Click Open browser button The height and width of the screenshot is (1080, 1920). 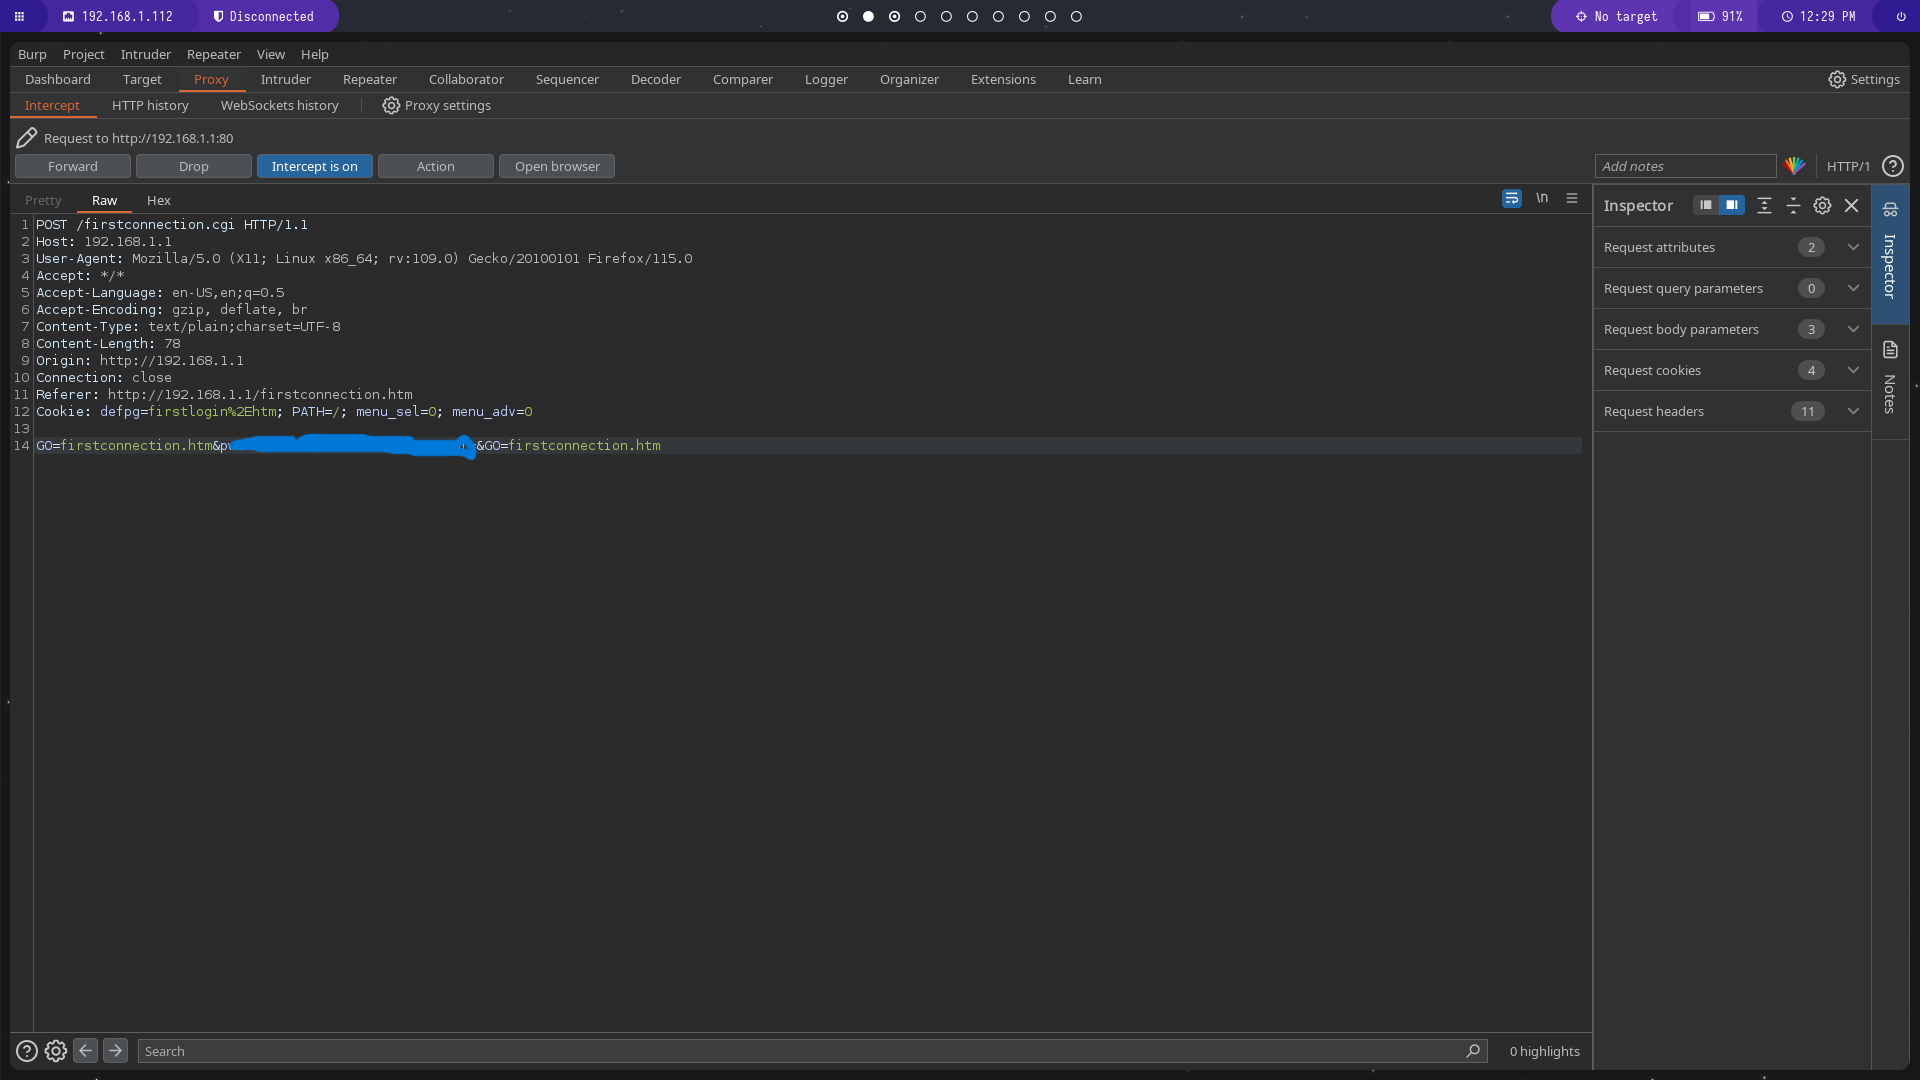point(556,166)
